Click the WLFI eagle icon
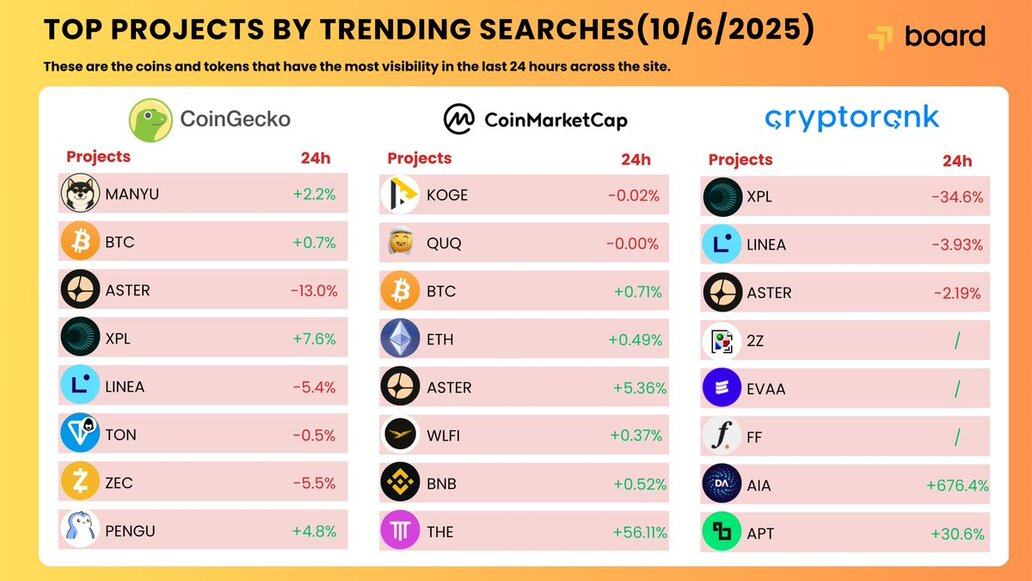This screenshot has height=581, width=1032. pyautogui.click(x=400, y=435)
